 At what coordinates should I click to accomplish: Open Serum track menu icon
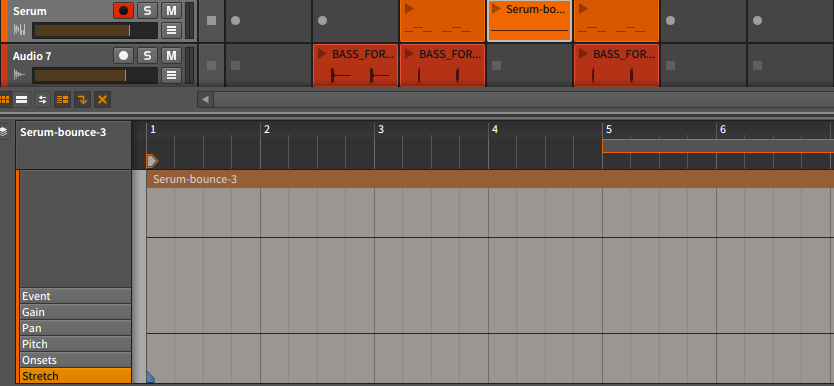point(171,30)
